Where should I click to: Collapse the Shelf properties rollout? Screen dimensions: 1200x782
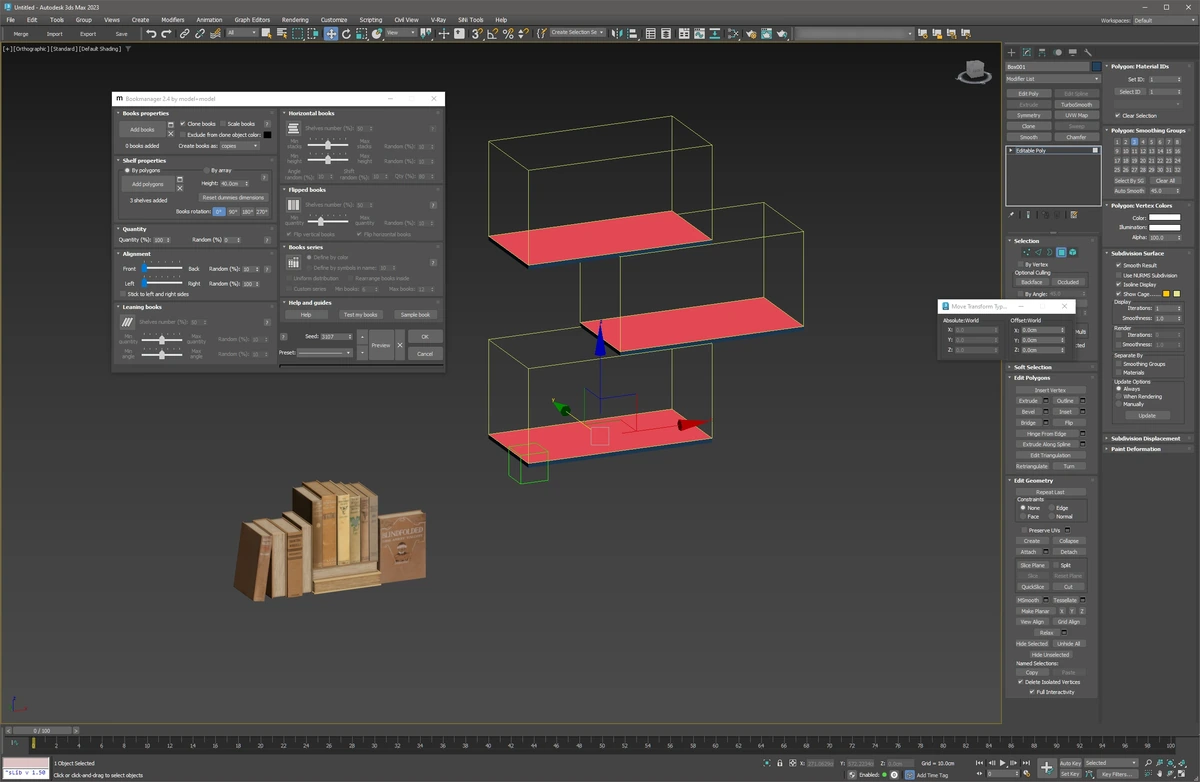click(x=144, y=160)
